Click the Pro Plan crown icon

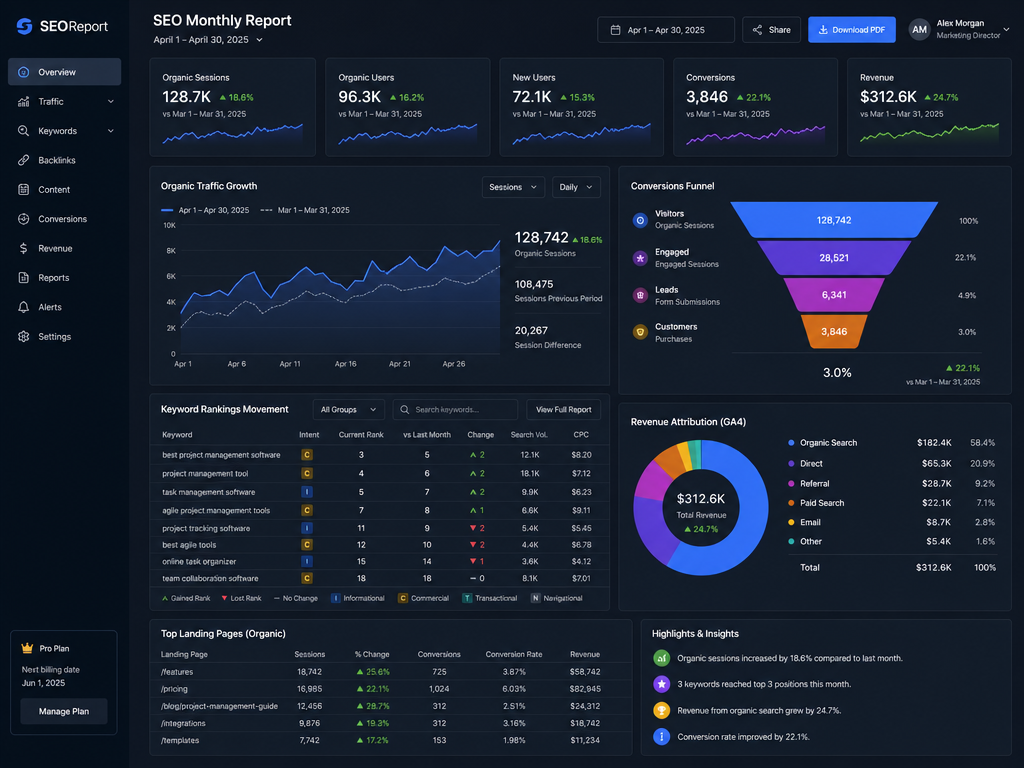click(x=27, y=648)
